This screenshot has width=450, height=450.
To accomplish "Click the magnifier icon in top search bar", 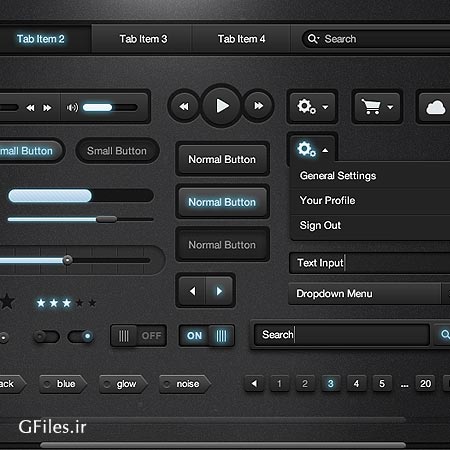I will pos(313,39).
